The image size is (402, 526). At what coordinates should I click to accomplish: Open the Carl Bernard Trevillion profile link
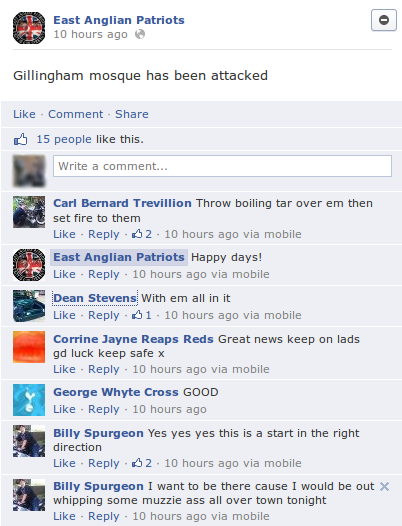tap(122, 203)
